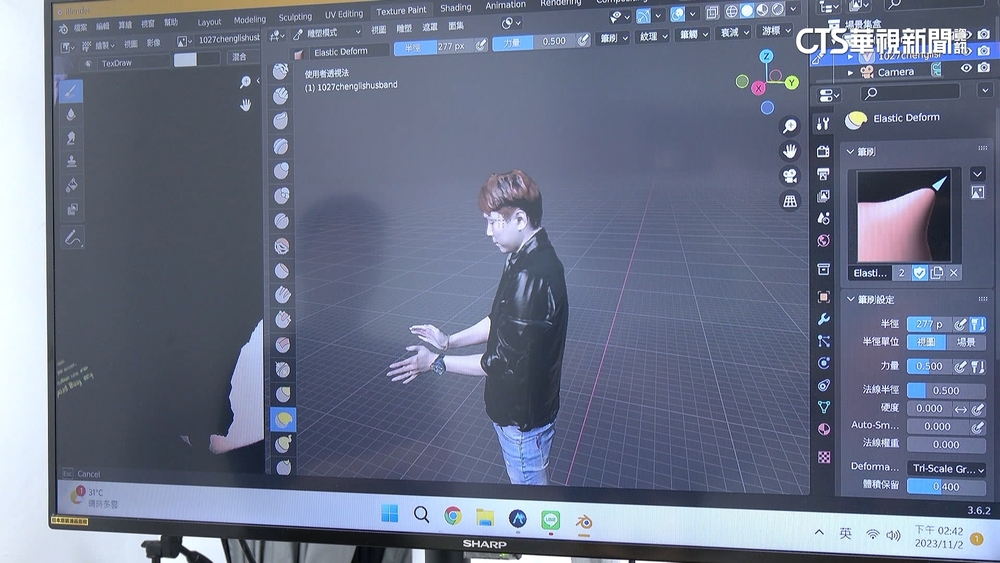The width and height of the screenshot is (1000, 563).
Task: Open the Render properties tab
Action: 823,151
